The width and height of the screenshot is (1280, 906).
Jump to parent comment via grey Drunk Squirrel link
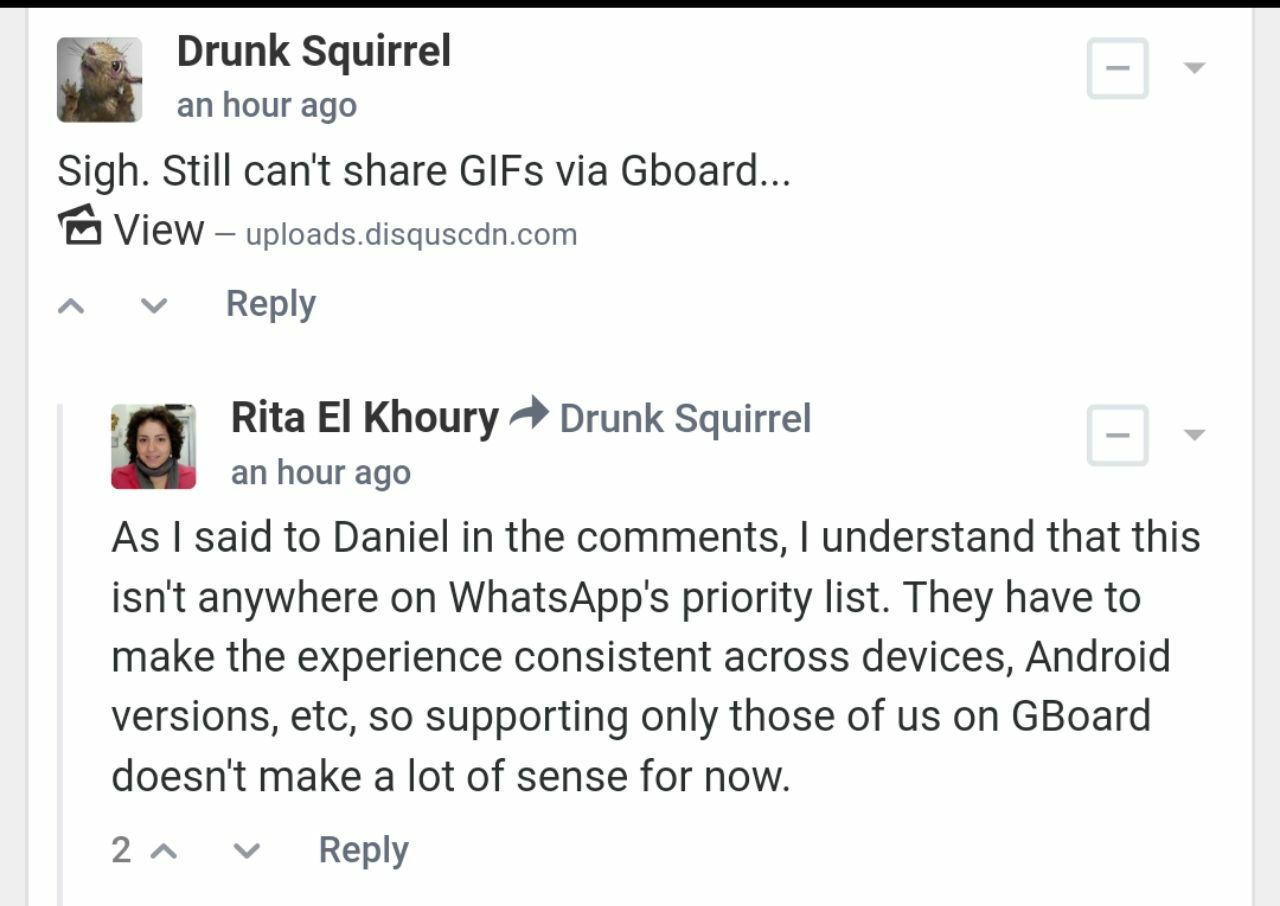685,419
